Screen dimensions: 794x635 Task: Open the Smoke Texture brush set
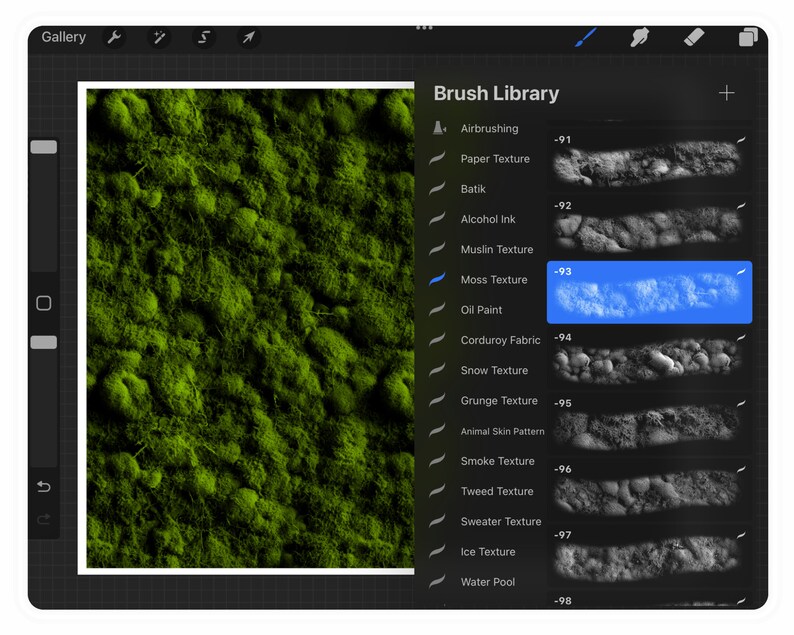click(486, 461)
